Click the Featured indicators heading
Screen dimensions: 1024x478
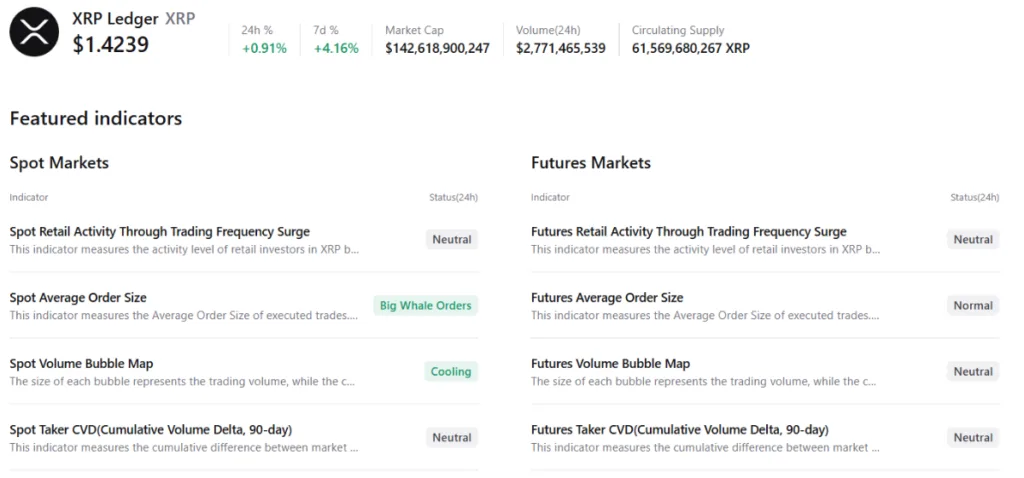[x=96, y=118]
